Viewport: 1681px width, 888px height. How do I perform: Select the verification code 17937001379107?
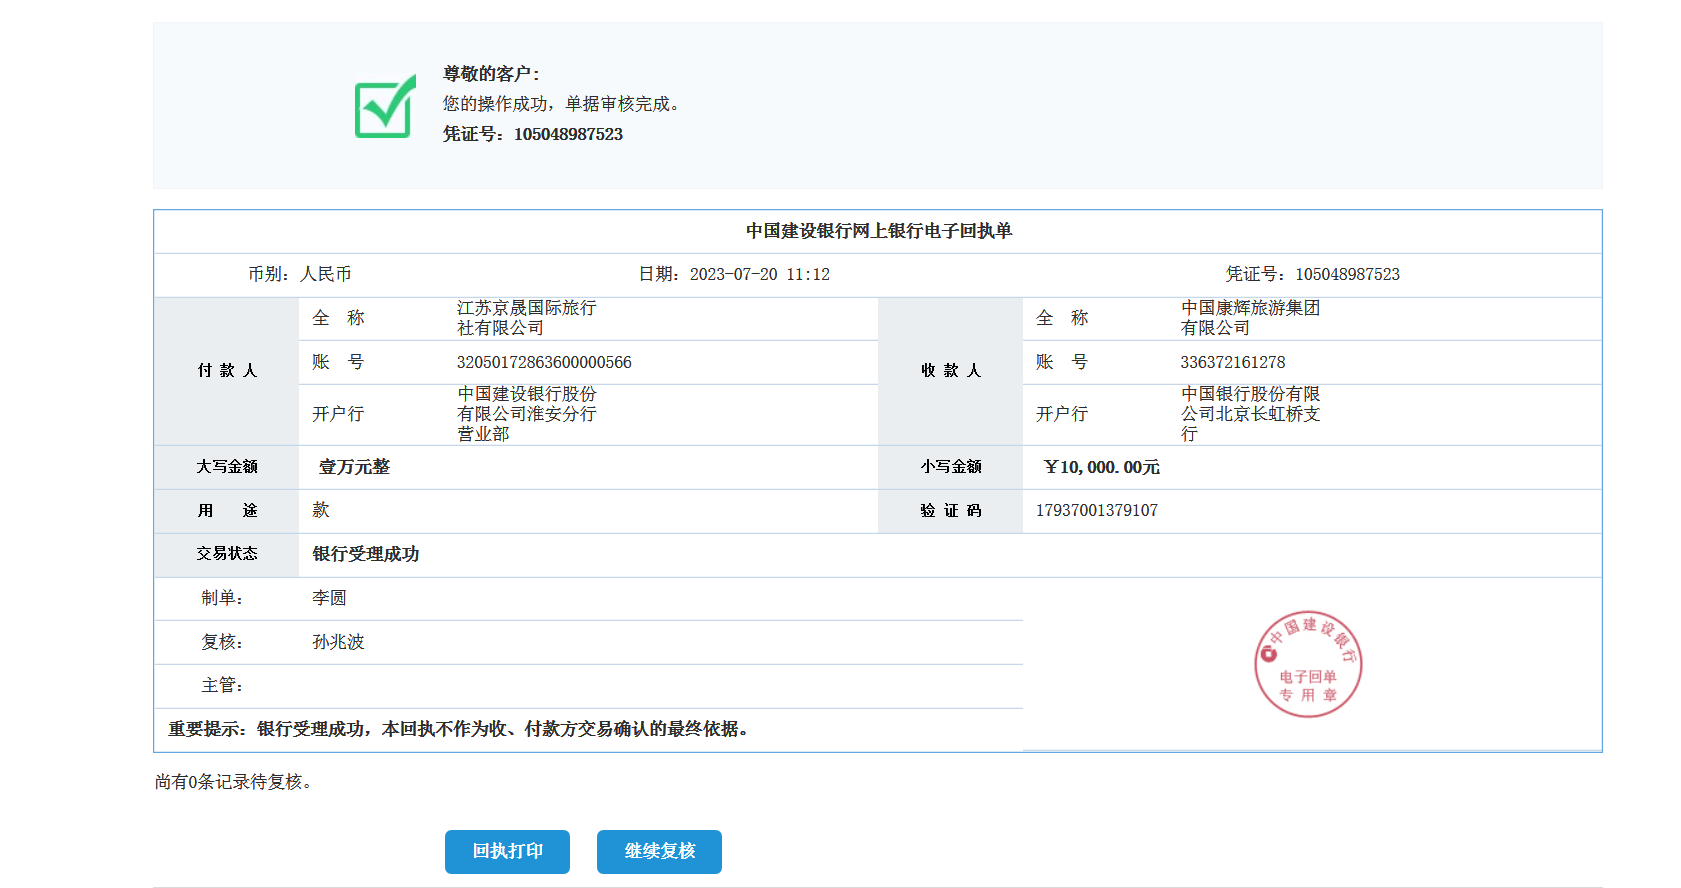(1096, 510)
